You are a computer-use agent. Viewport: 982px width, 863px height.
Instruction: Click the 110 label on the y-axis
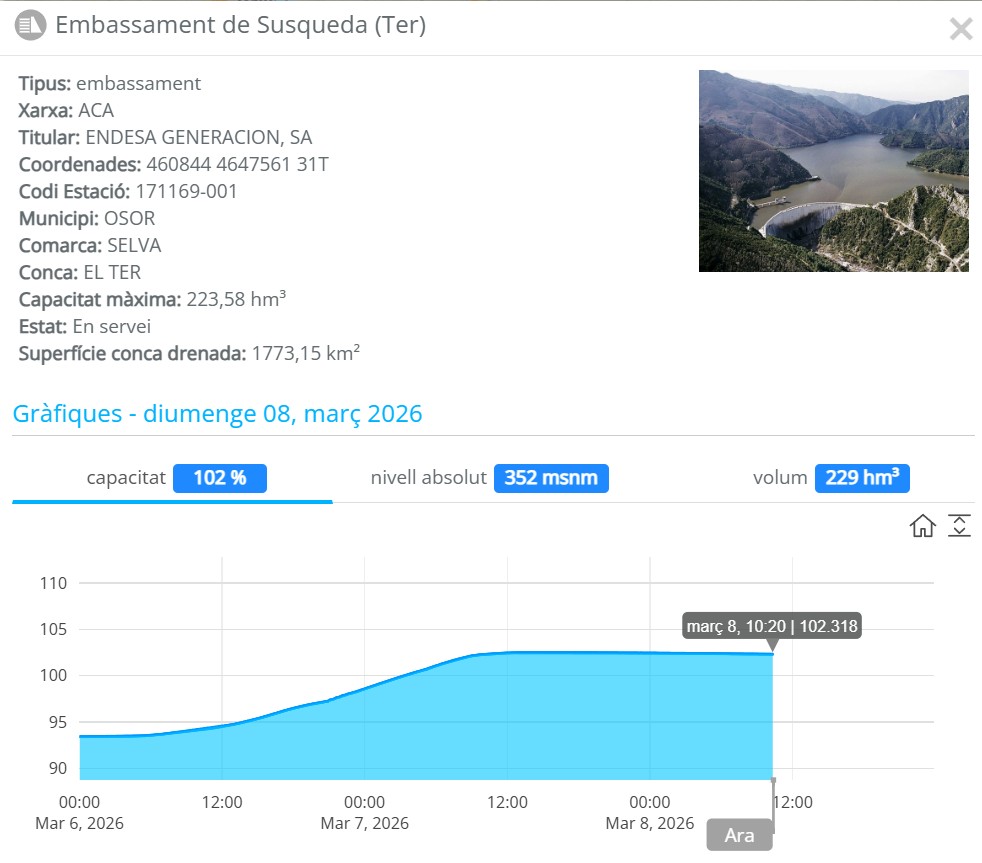[x=53, y=583]
